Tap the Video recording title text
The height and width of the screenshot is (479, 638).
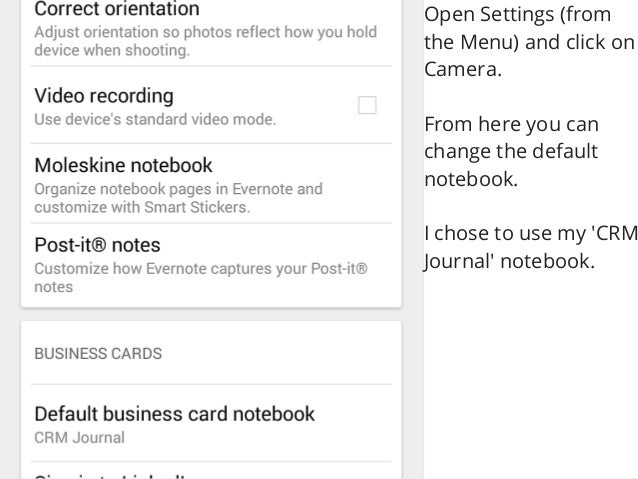[104, 96]
